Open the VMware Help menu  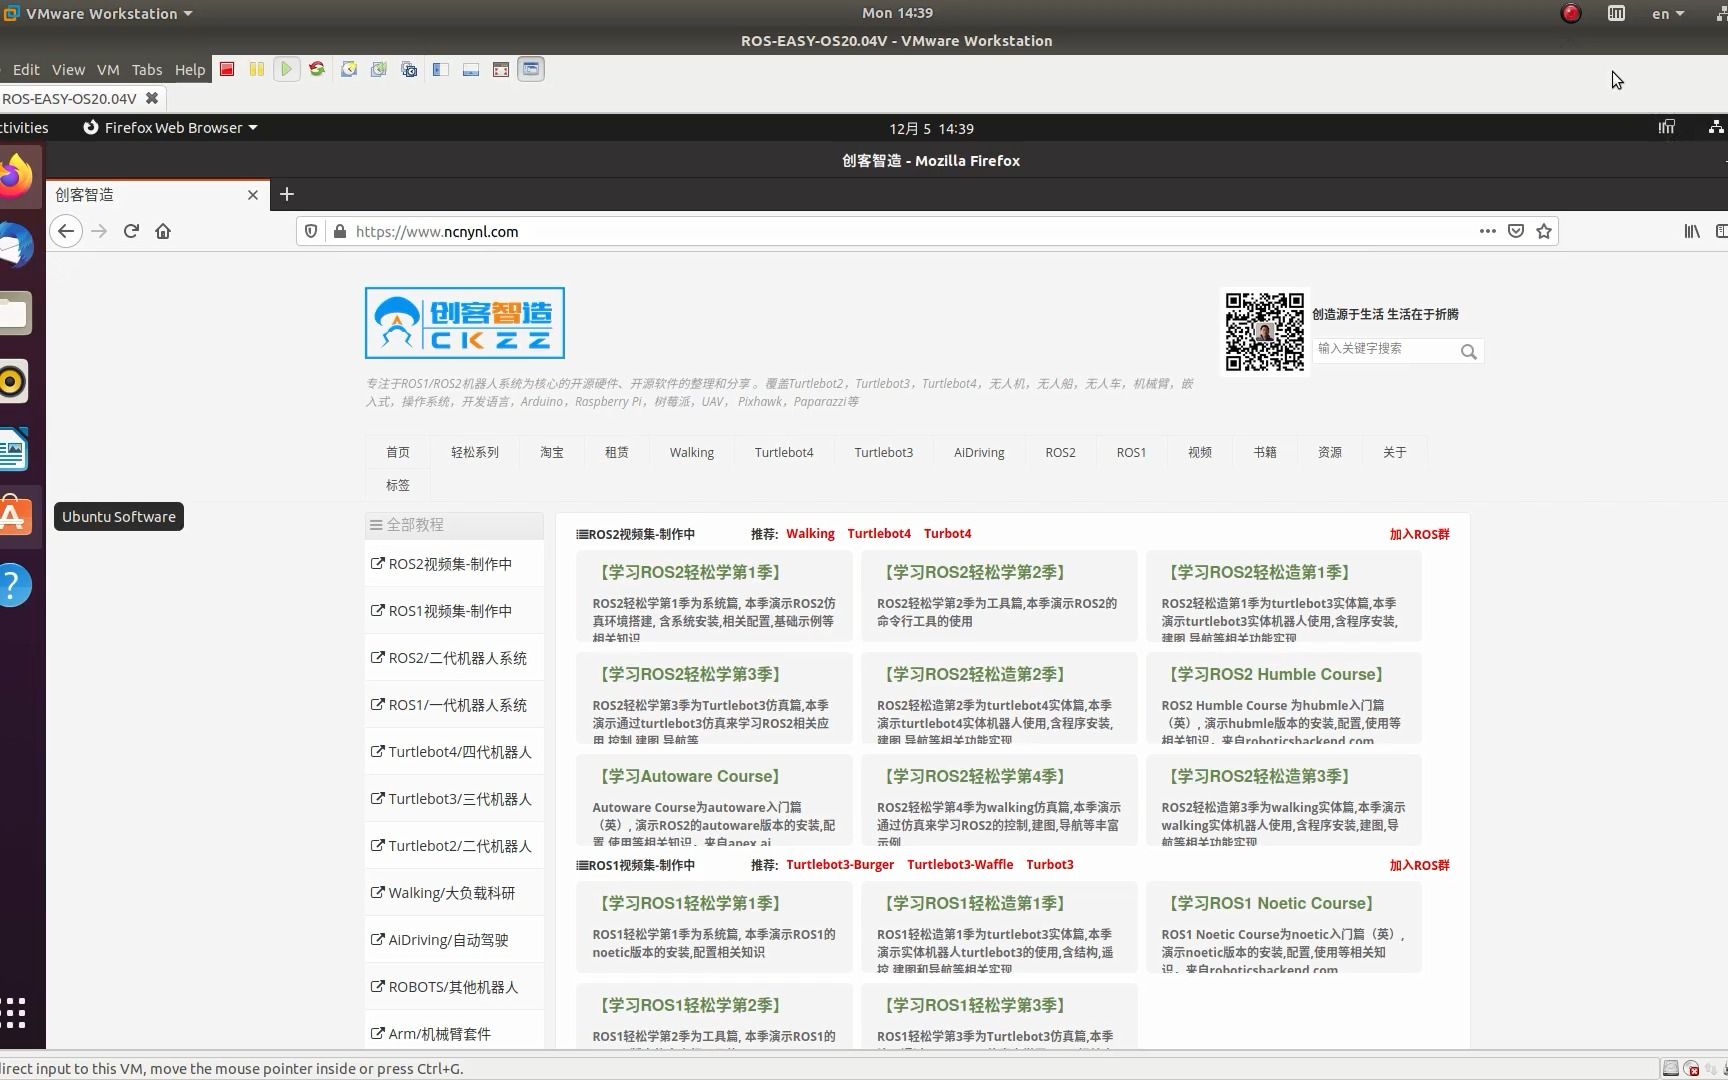coord(190,69)
